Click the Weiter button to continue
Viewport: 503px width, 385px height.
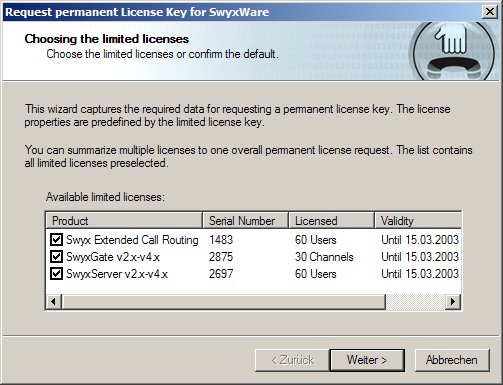tap(367, 360)
